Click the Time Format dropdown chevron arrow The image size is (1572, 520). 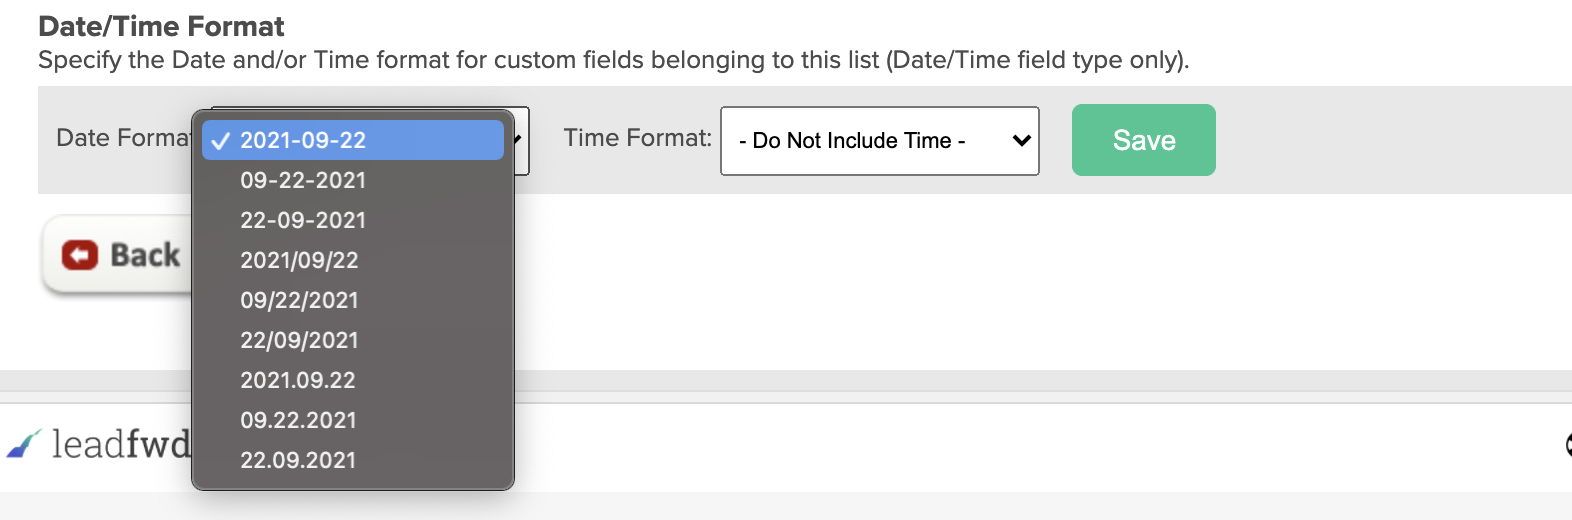click(x=1021, y=141)
